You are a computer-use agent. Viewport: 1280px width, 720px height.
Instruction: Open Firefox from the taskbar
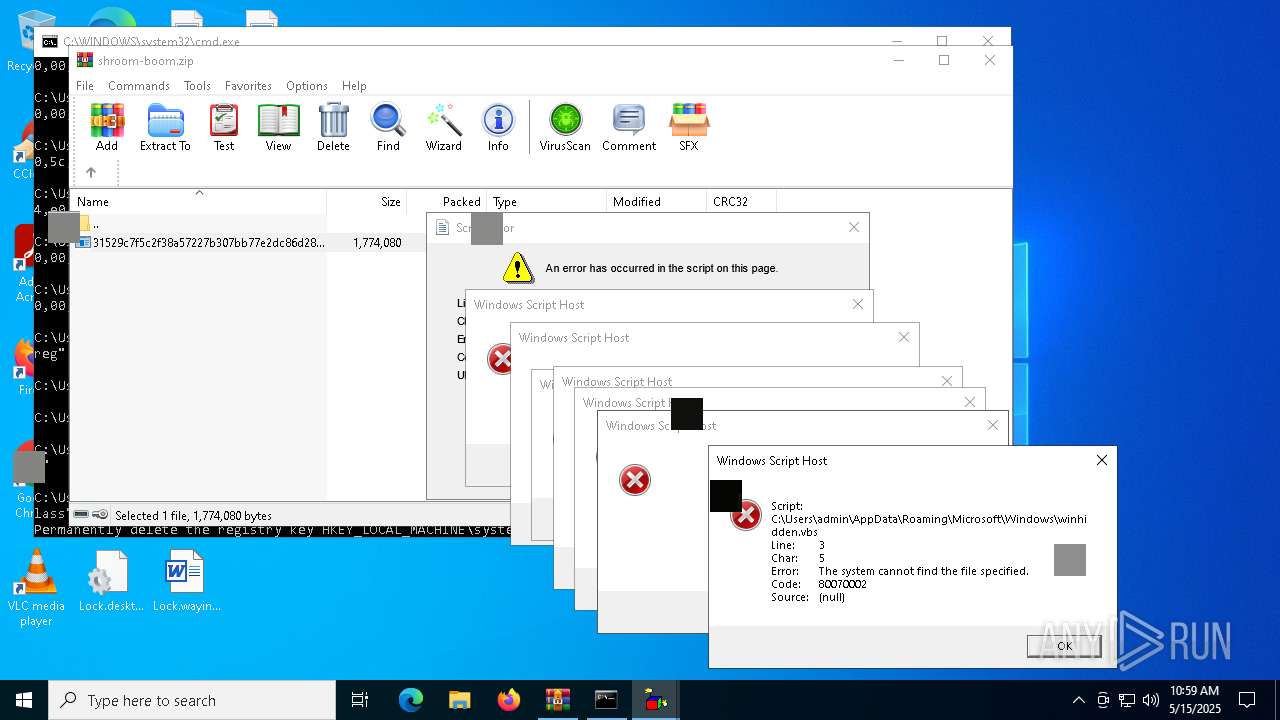pos(508,700)
